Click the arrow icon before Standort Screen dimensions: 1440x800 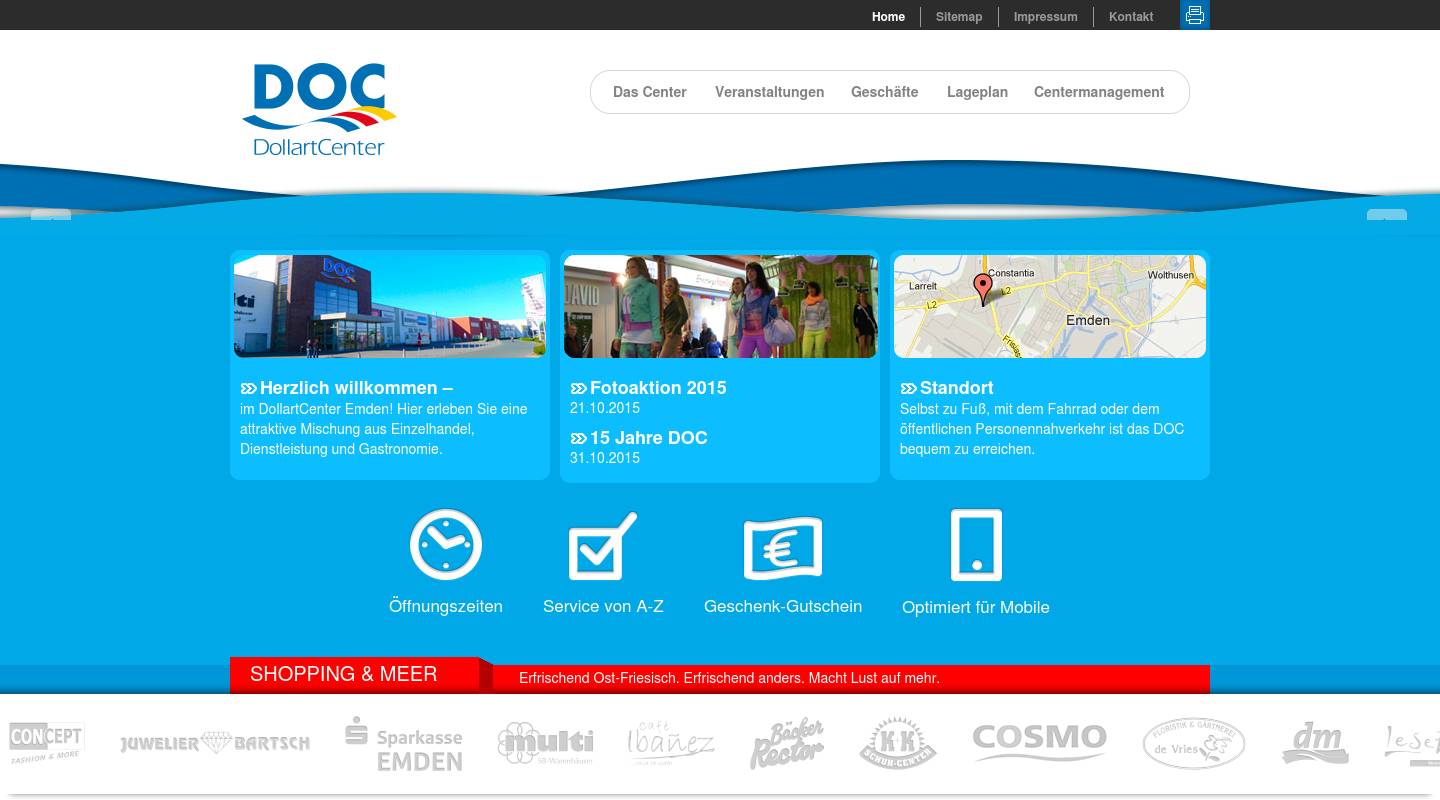(x=908, y=388)
